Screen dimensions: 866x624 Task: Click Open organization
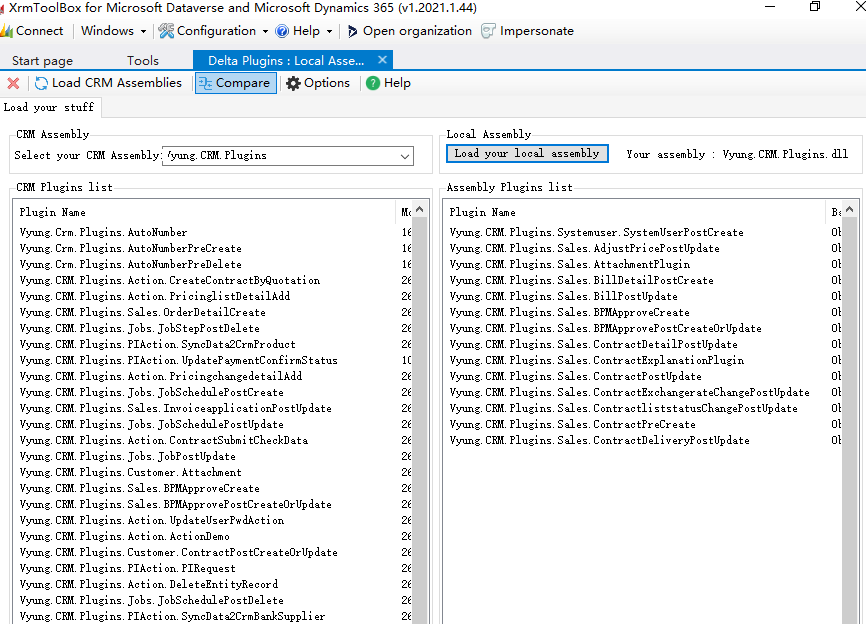tap(409, 31)
